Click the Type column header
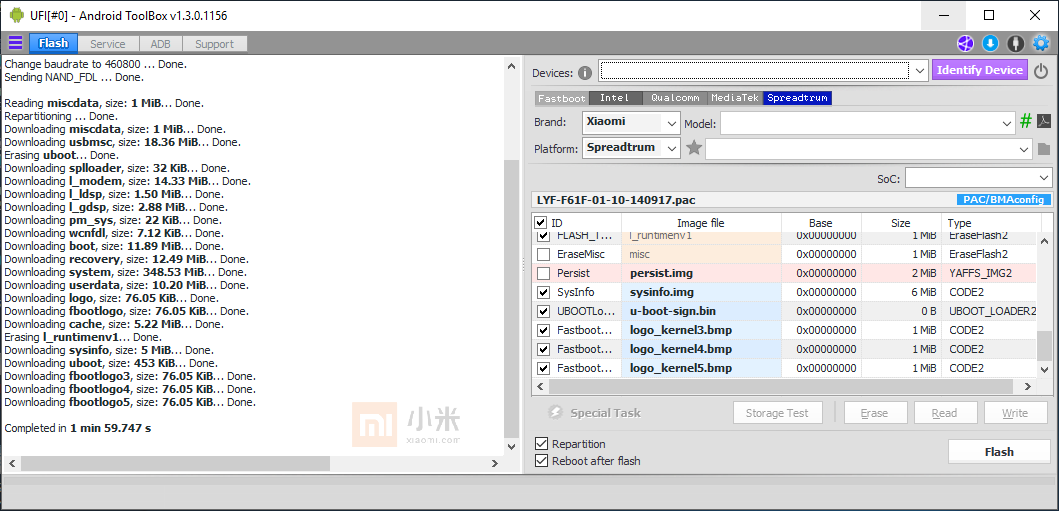1059x511 pixels. pyautogui.click(x=990, y=223)
